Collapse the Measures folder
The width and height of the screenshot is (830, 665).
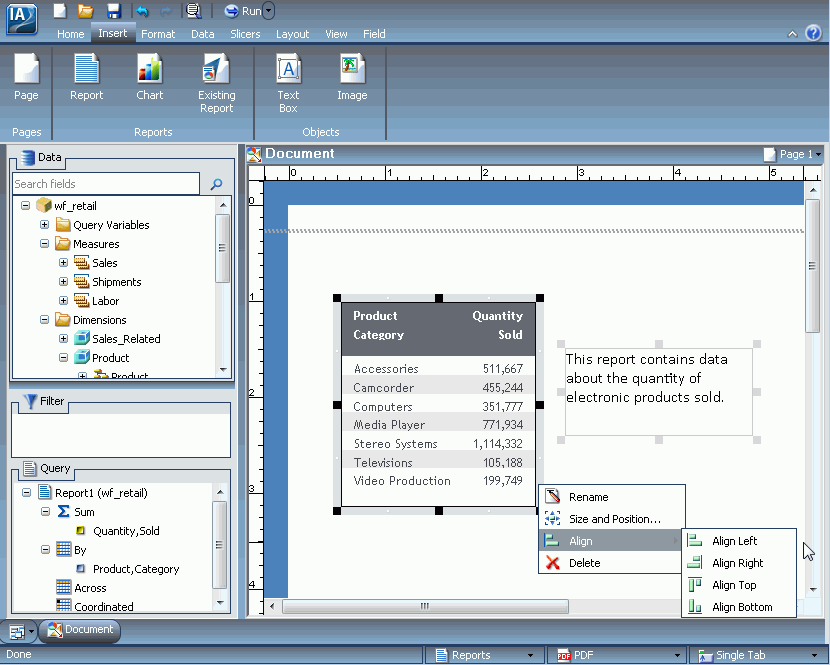[x=44, y=244]
